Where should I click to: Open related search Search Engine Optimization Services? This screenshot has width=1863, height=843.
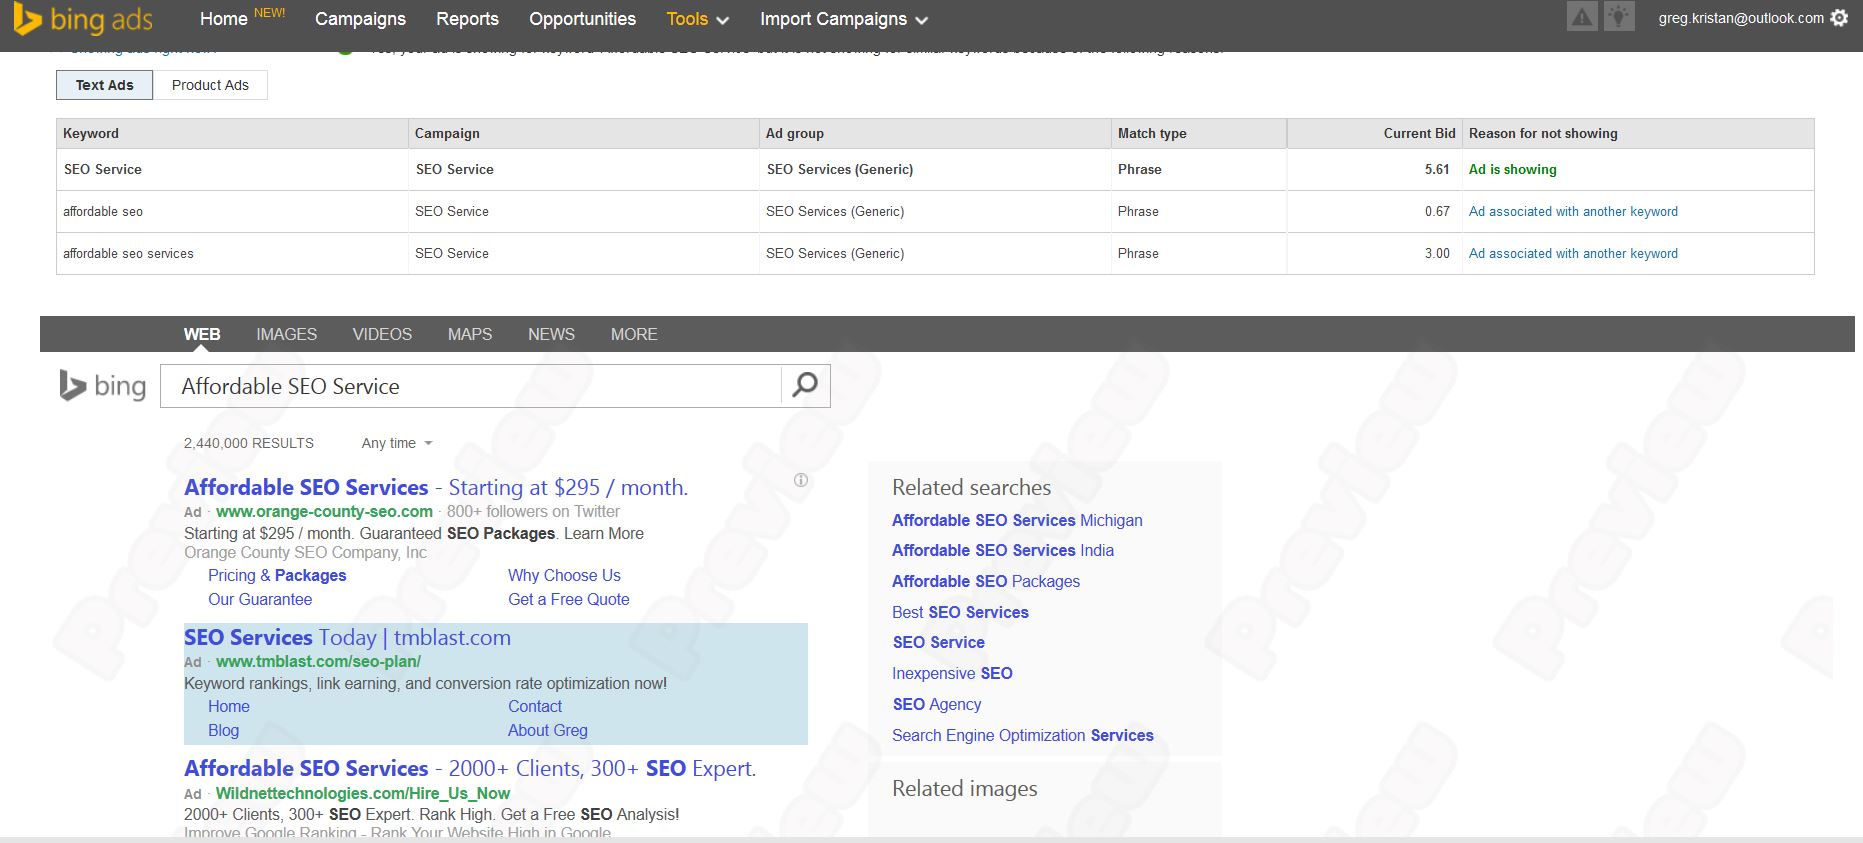click(x=1023, y=735)
